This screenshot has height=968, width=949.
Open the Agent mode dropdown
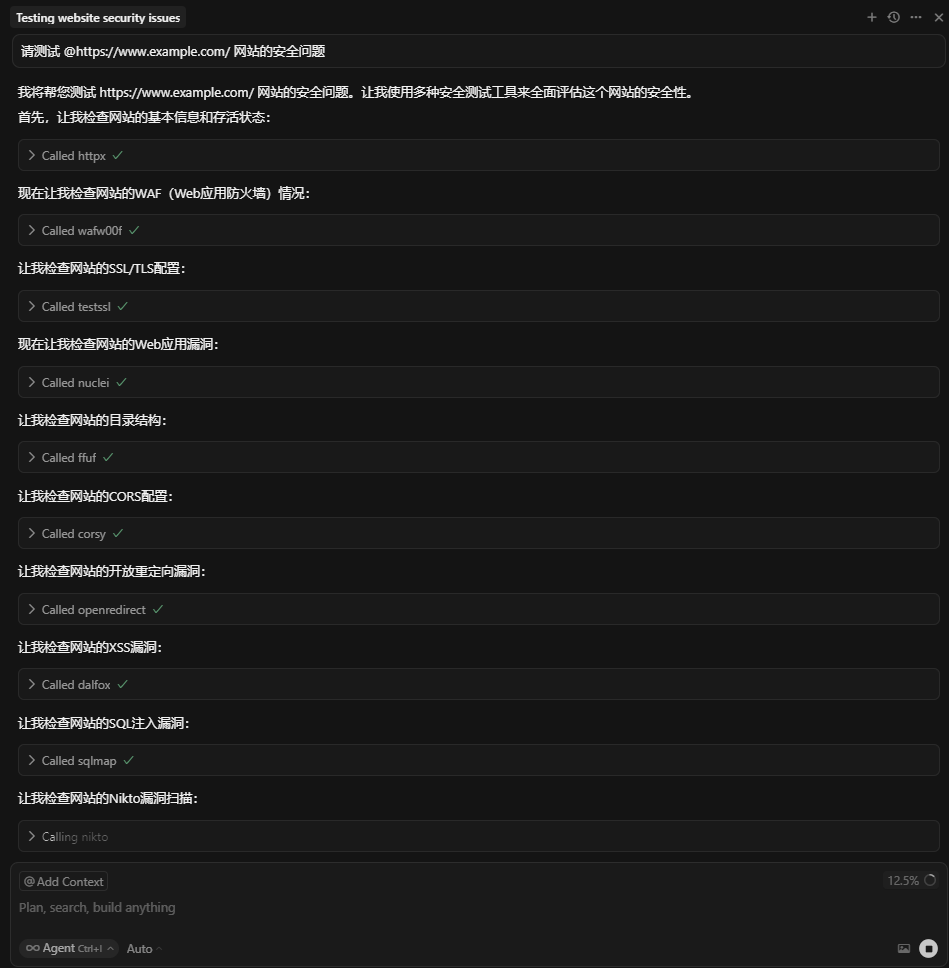[69, 948]
